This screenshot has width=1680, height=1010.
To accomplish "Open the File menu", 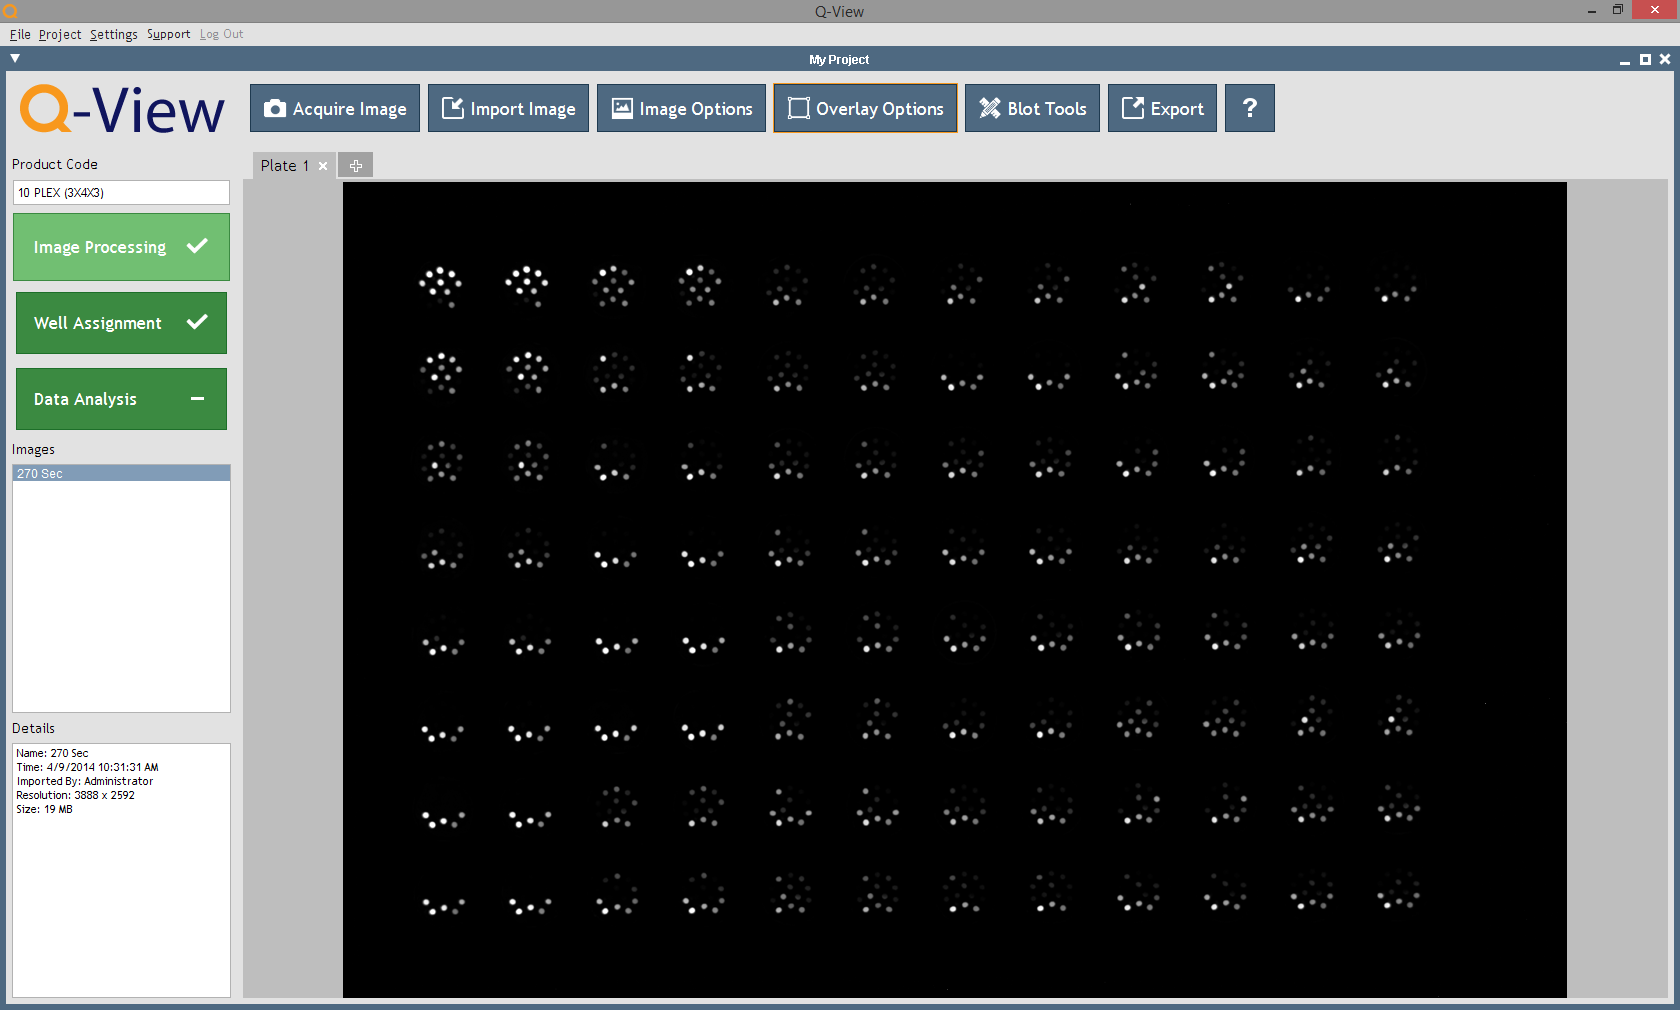I will coord(20,34).
